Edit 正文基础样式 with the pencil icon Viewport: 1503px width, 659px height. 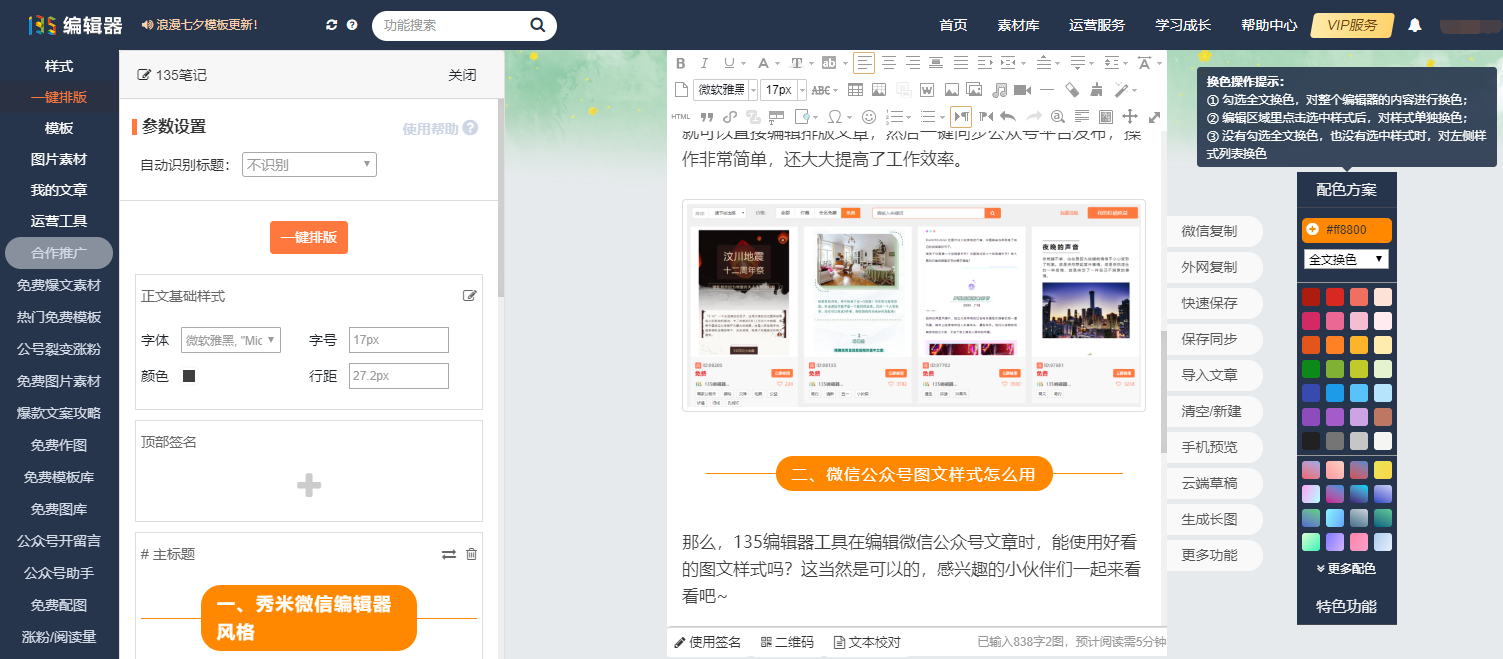tap(469, 295)
